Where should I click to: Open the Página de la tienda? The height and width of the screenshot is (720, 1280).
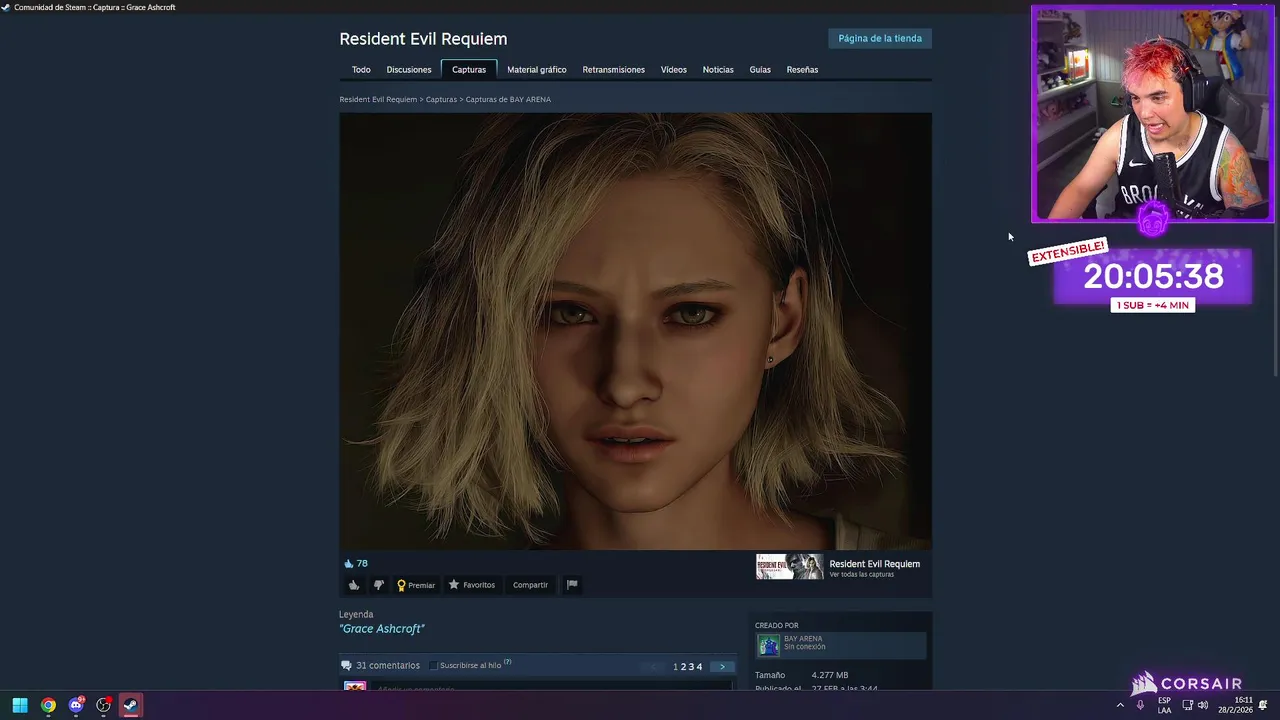pyautogui.click(x=880, y=38)
